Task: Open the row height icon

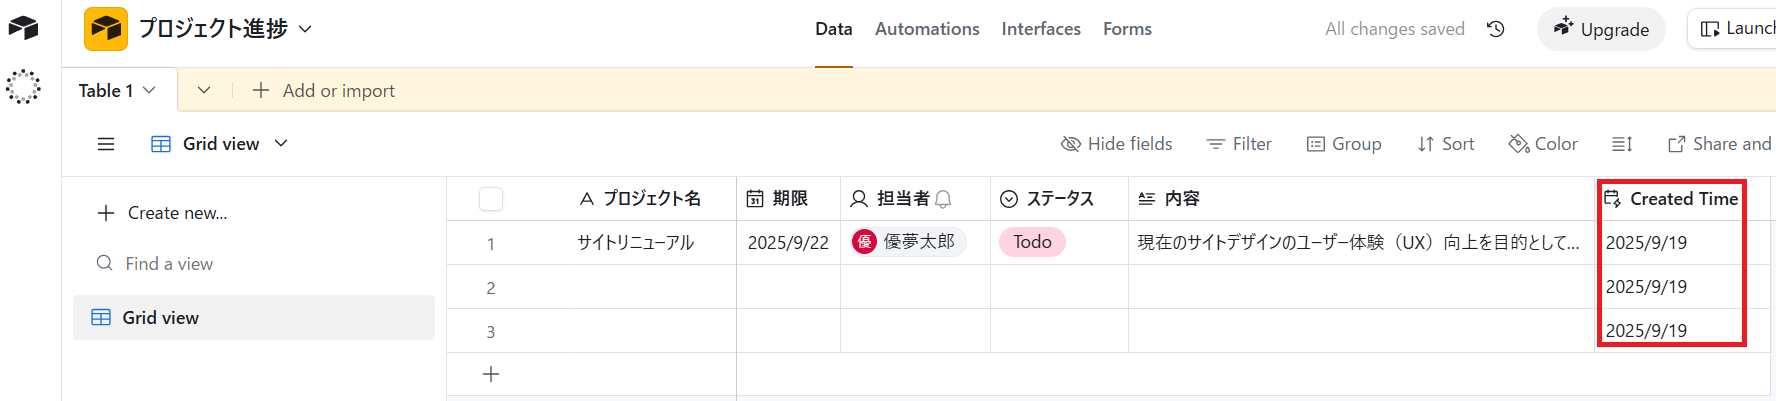Action: coord(1622,144)
